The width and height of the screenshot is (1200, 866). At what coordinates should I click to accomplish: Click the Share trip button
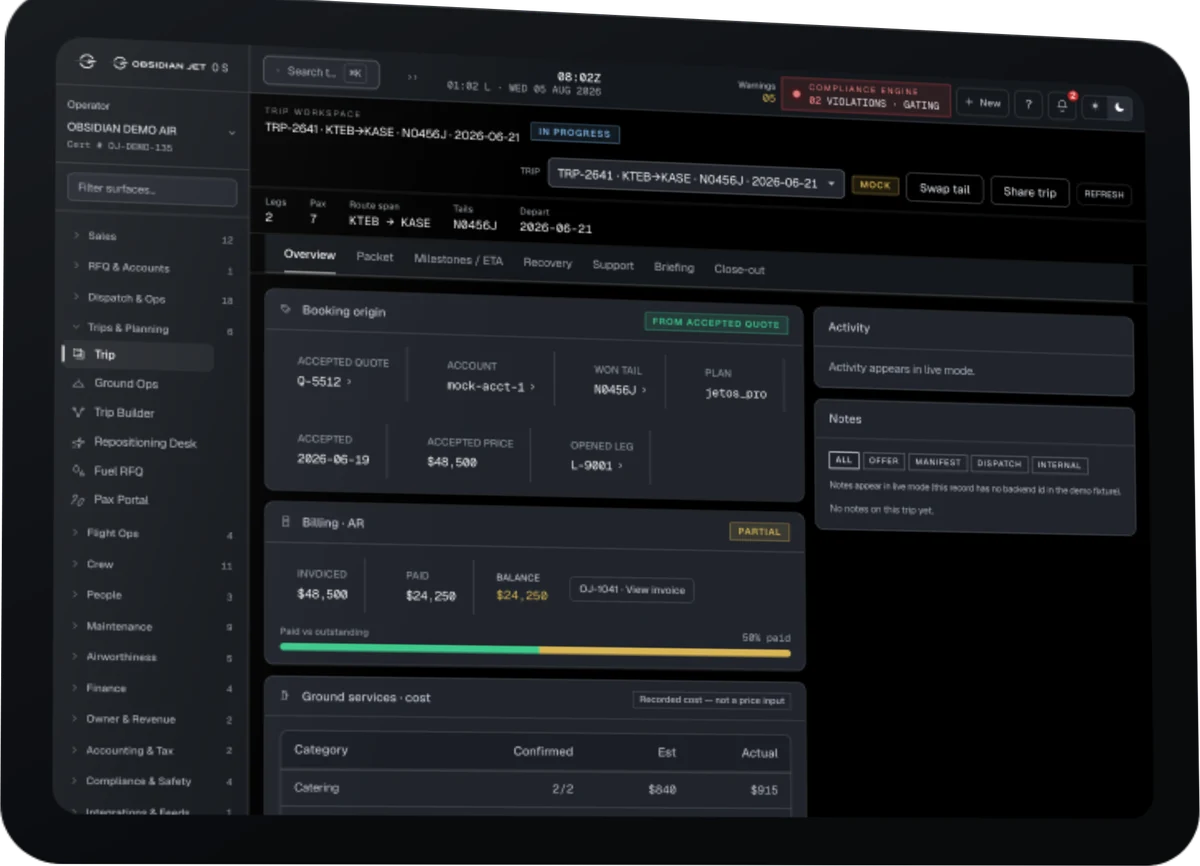pos(1030,192)
